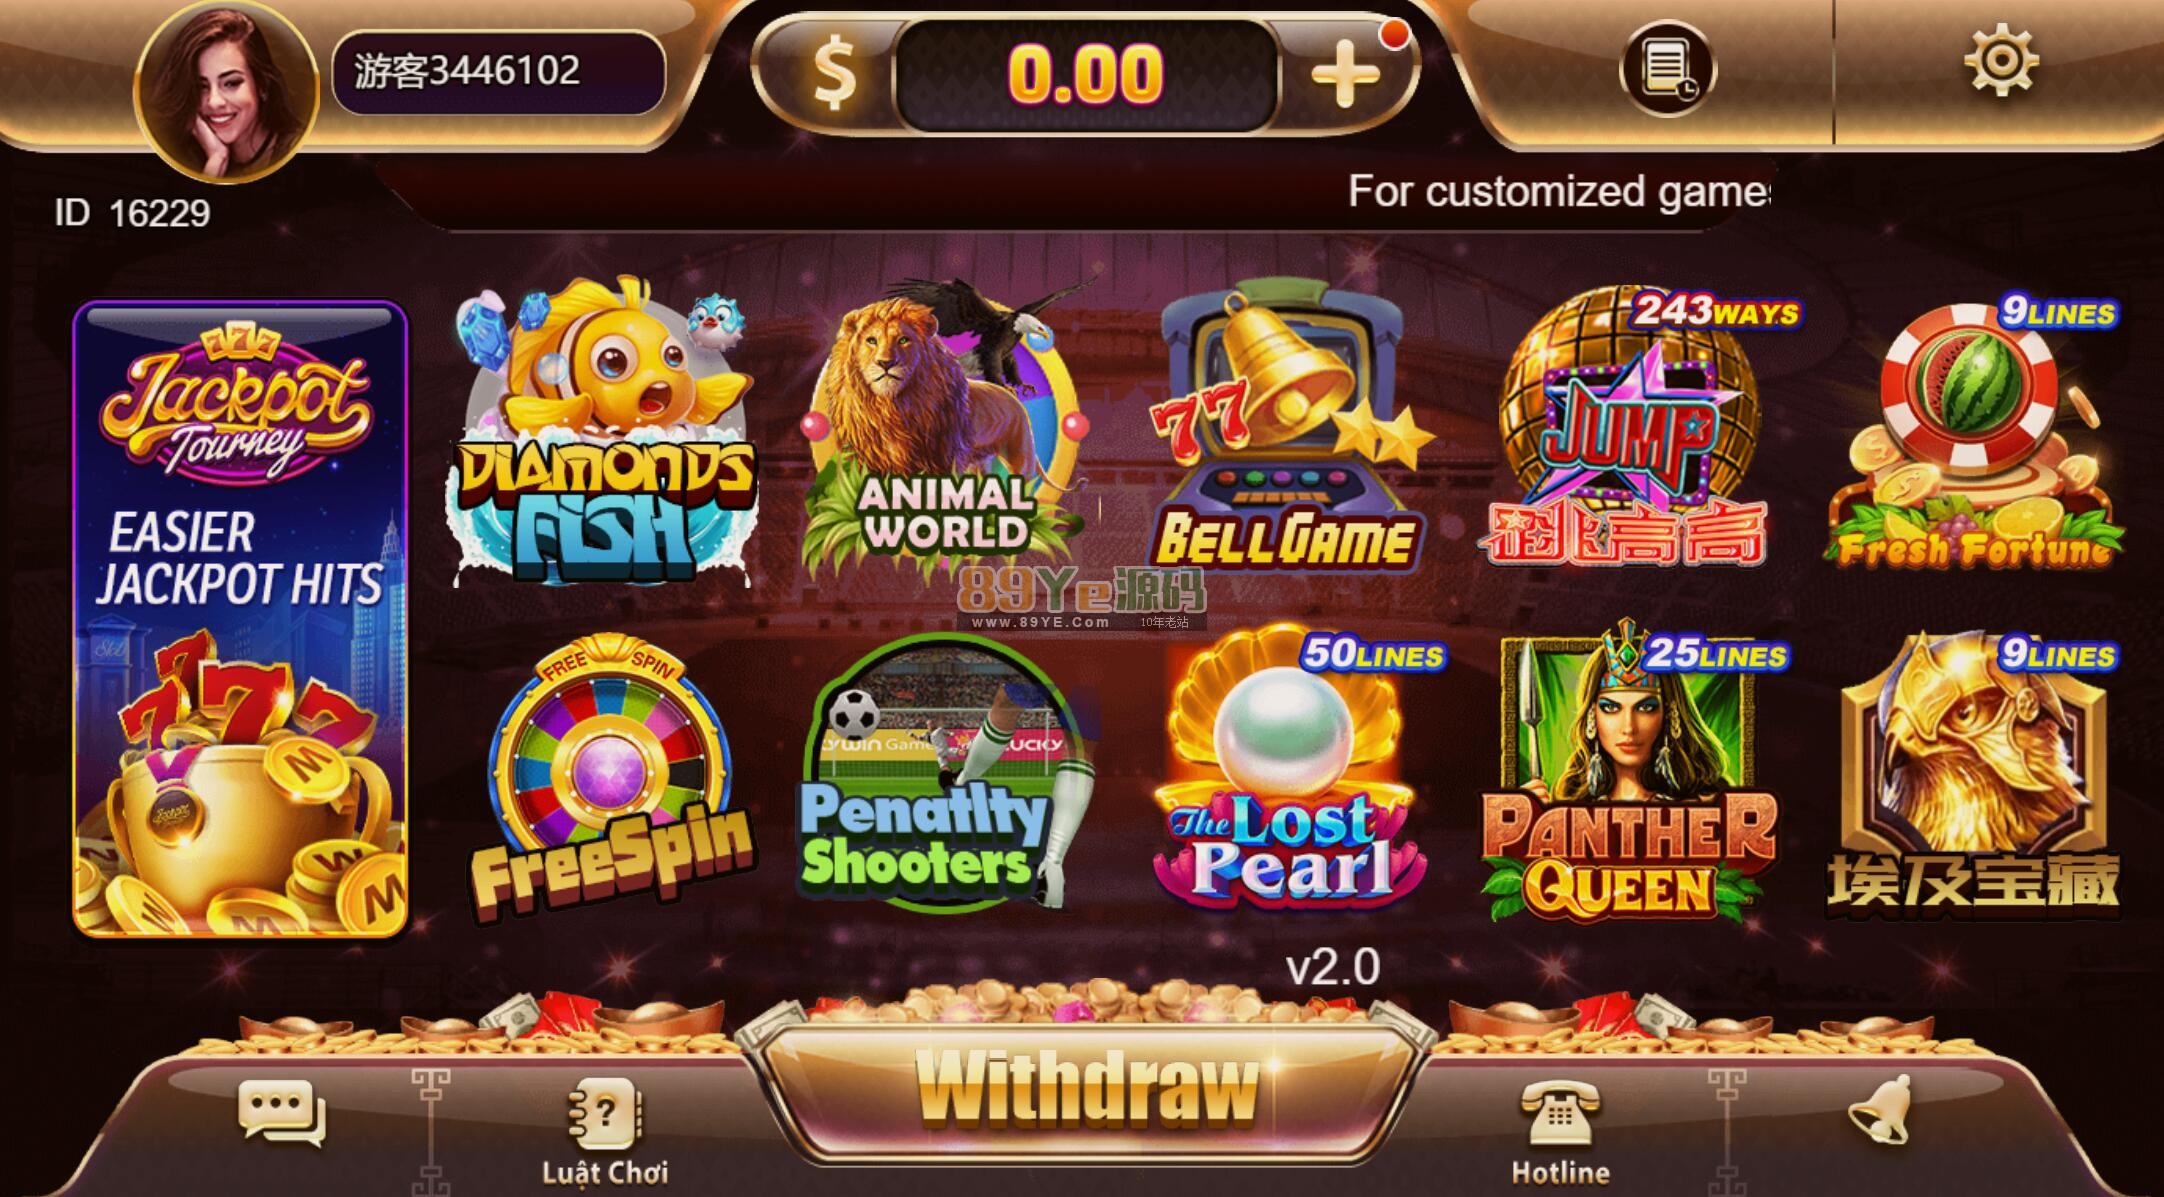Image resolution: width=2164 pixels, height=1197 pixels.
Task: Launch the Penalty Shooters game
Action: [x=942, y=773]
